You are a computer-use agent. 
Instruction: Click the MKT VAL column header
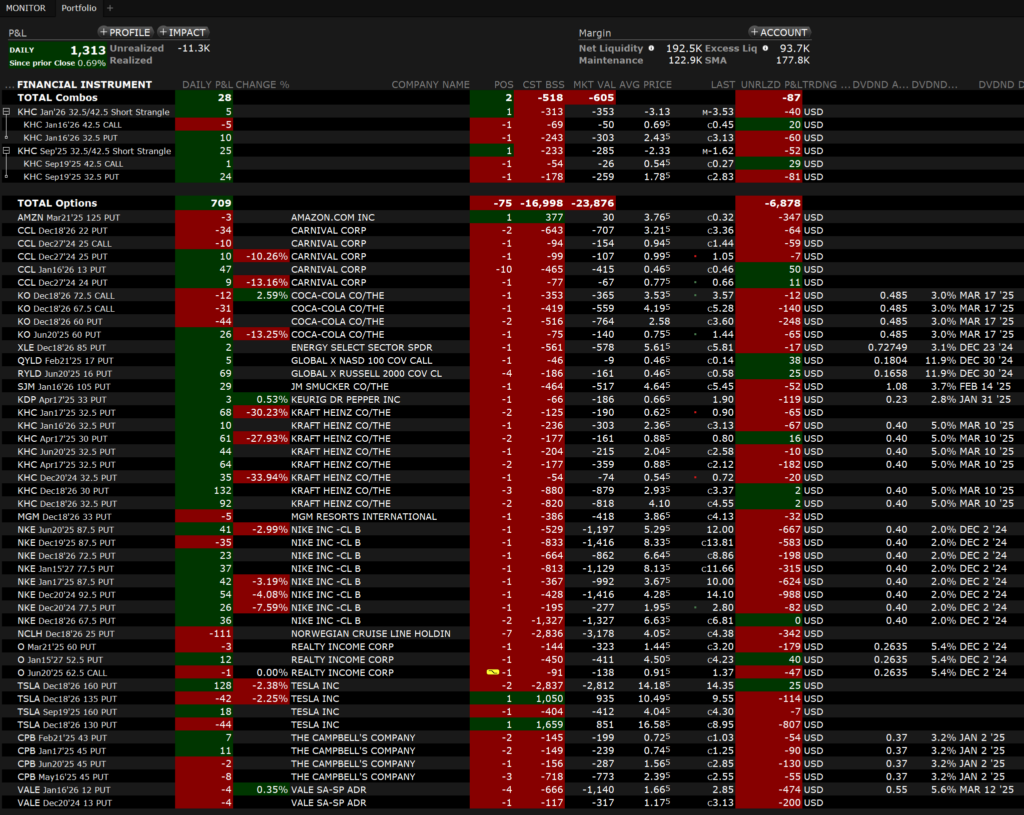coord(594,85)
